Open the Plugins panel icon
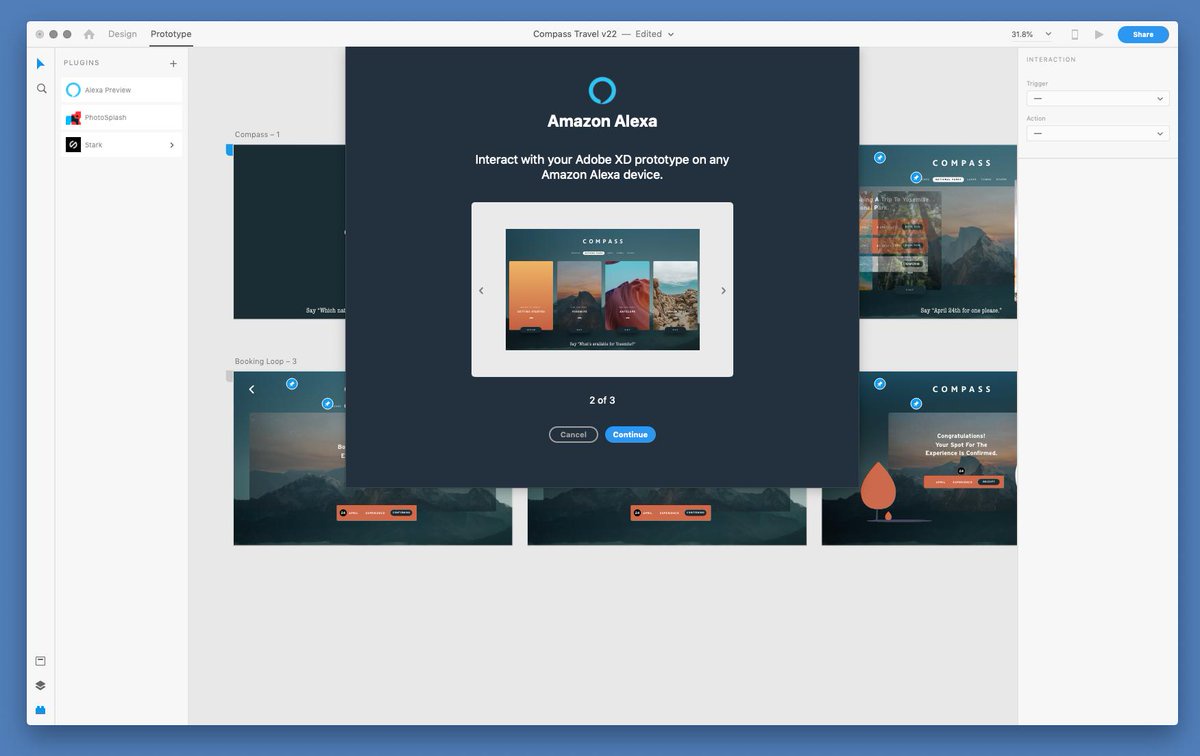Viewport: 1200px width, 756px height. coord(41,710)
